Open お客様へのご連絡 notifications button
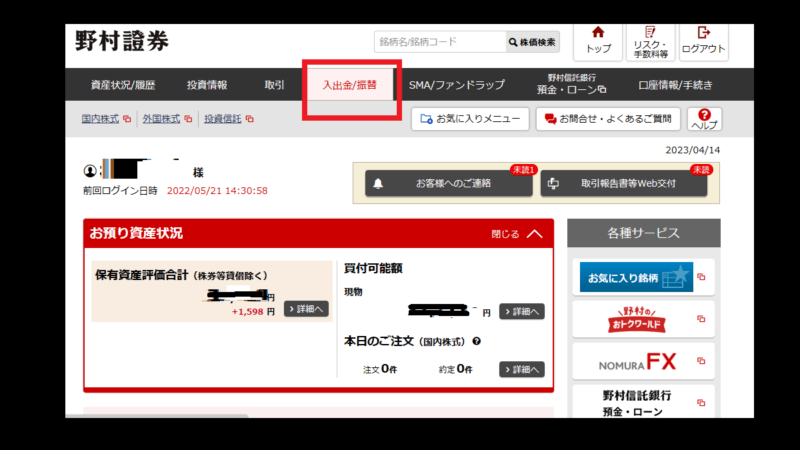The image size is (800, 450). 448,183
